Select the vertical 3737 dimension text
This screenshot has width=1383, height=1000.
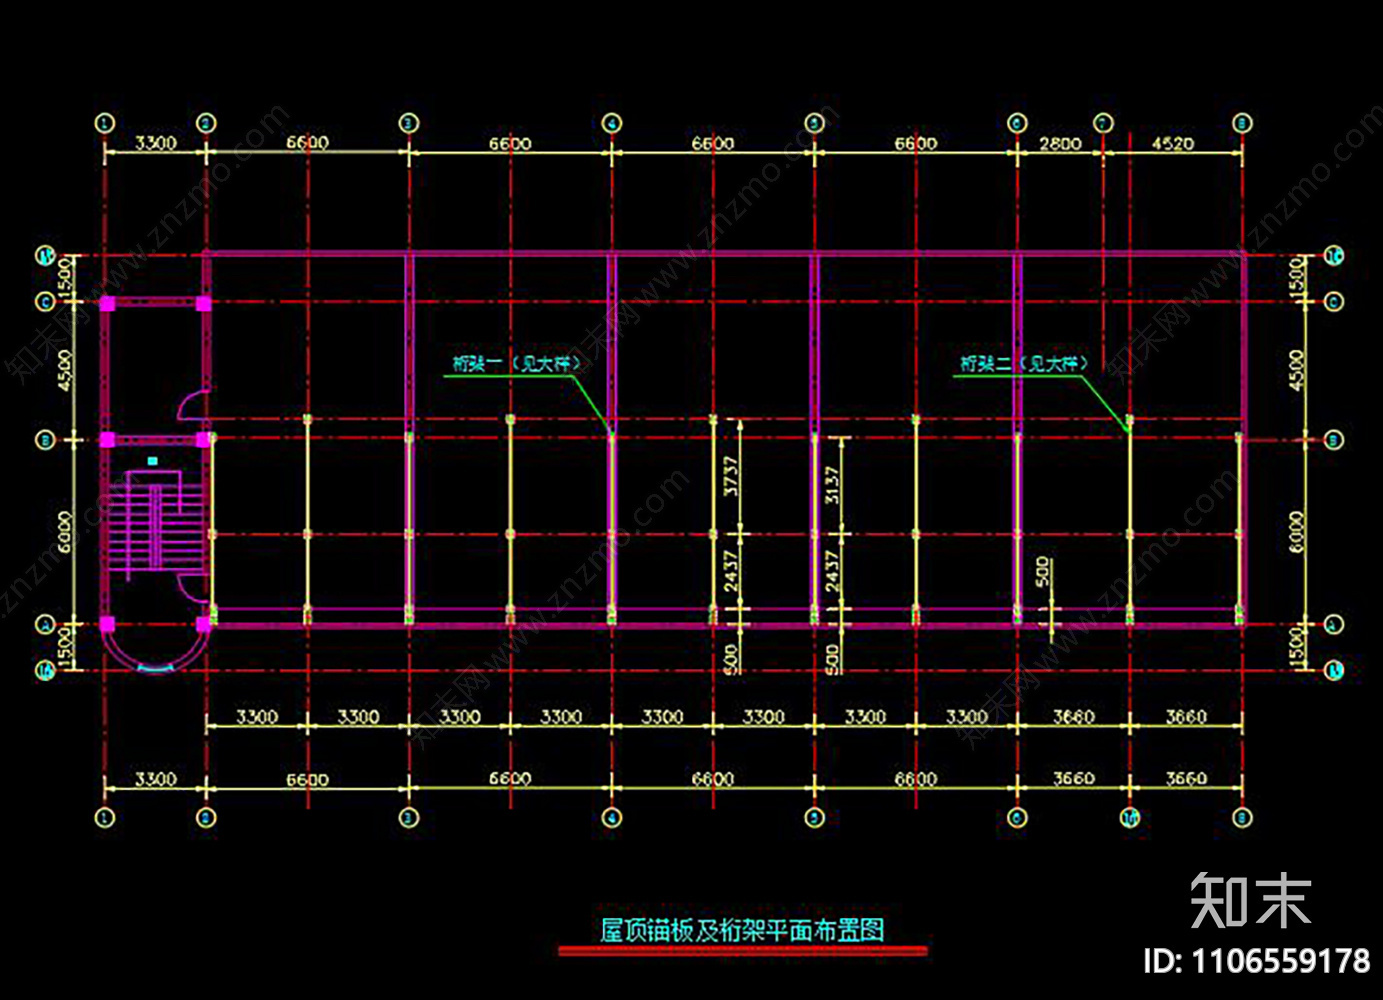[x=731, y=476]
